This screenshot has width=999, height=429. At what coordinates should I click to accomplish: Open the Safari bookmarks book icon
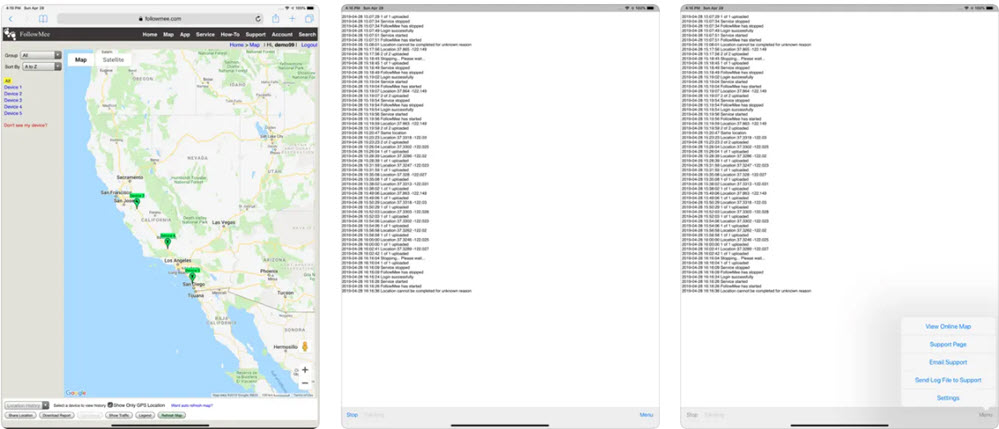(42, 19)
